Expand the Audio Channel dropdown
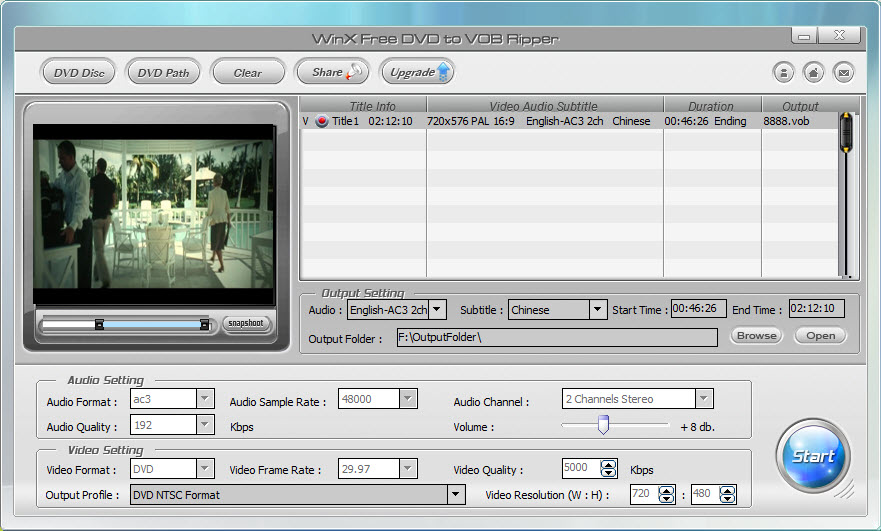The width and height of the screenshot is (881, 531). click(x=703, y=399)
